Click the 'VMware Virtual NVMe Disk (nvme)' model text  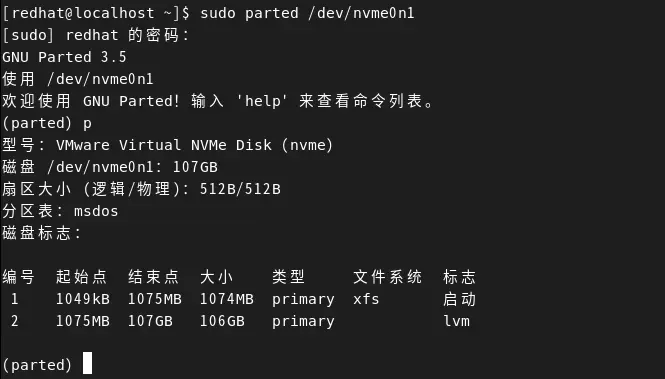point(194,145)
